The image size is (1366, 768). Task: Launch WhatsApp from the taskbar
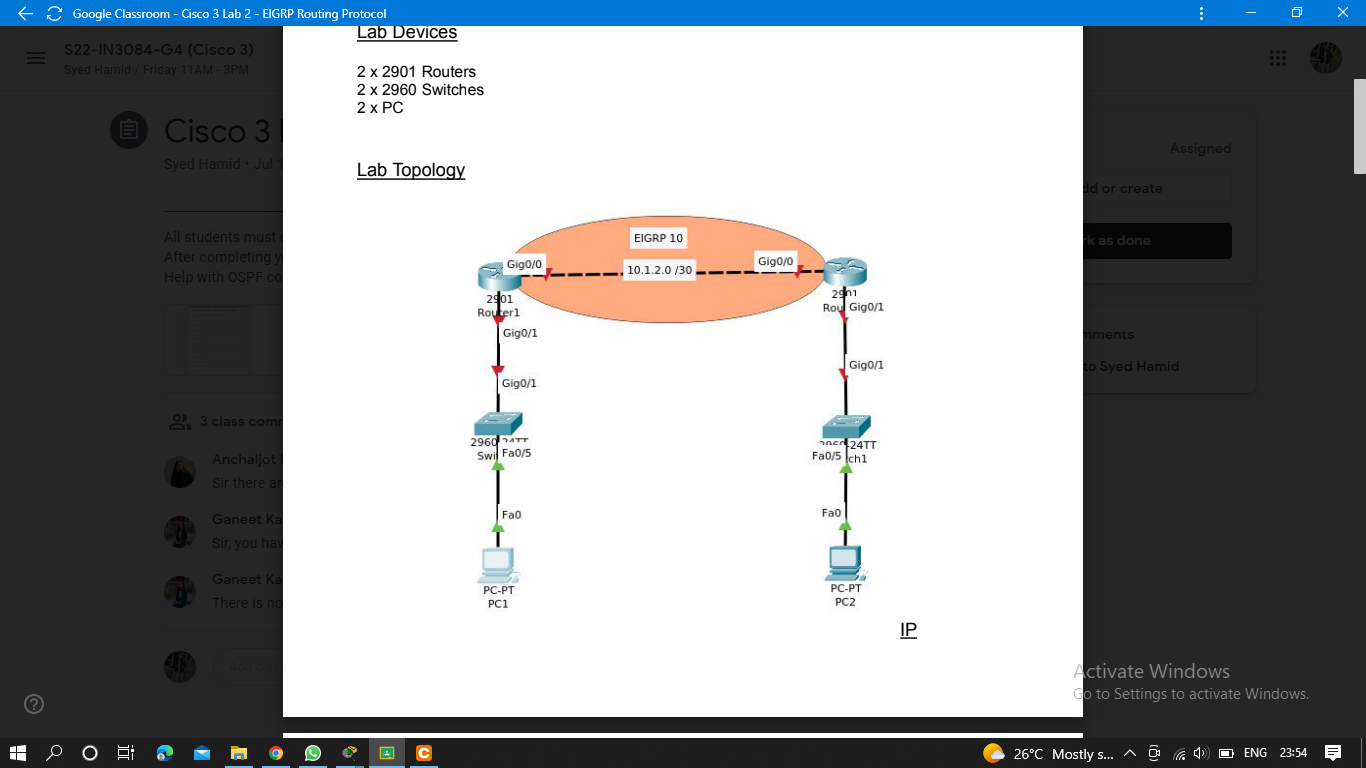click(x=312, y=752)
